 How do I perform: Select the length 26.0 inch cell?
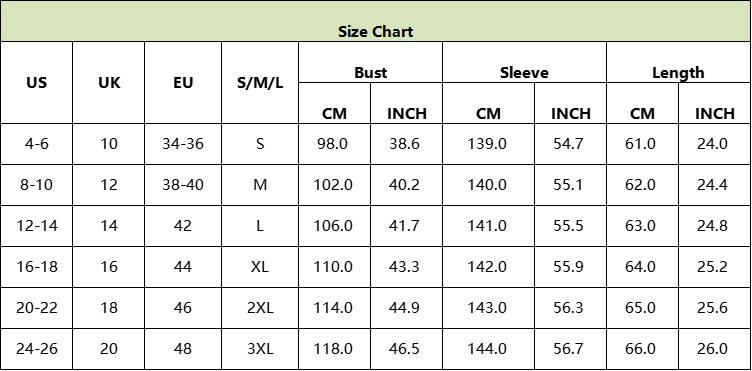point(715,349)
